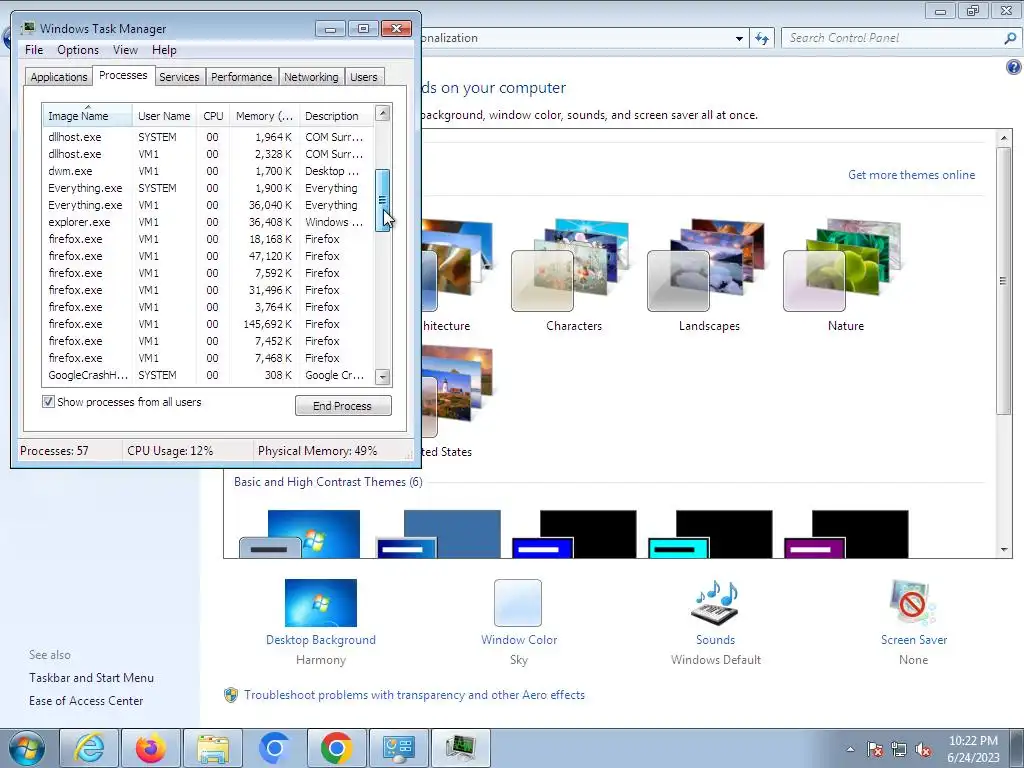Click the Control Panel help icon
Viewport: 1024px width, 768px height.
[x=1014, y=67]
